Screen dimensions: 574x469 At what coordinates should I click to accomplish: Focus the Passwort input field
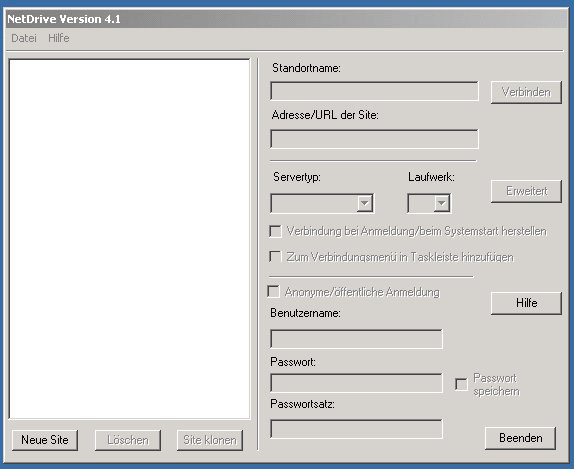coord(356,383)
